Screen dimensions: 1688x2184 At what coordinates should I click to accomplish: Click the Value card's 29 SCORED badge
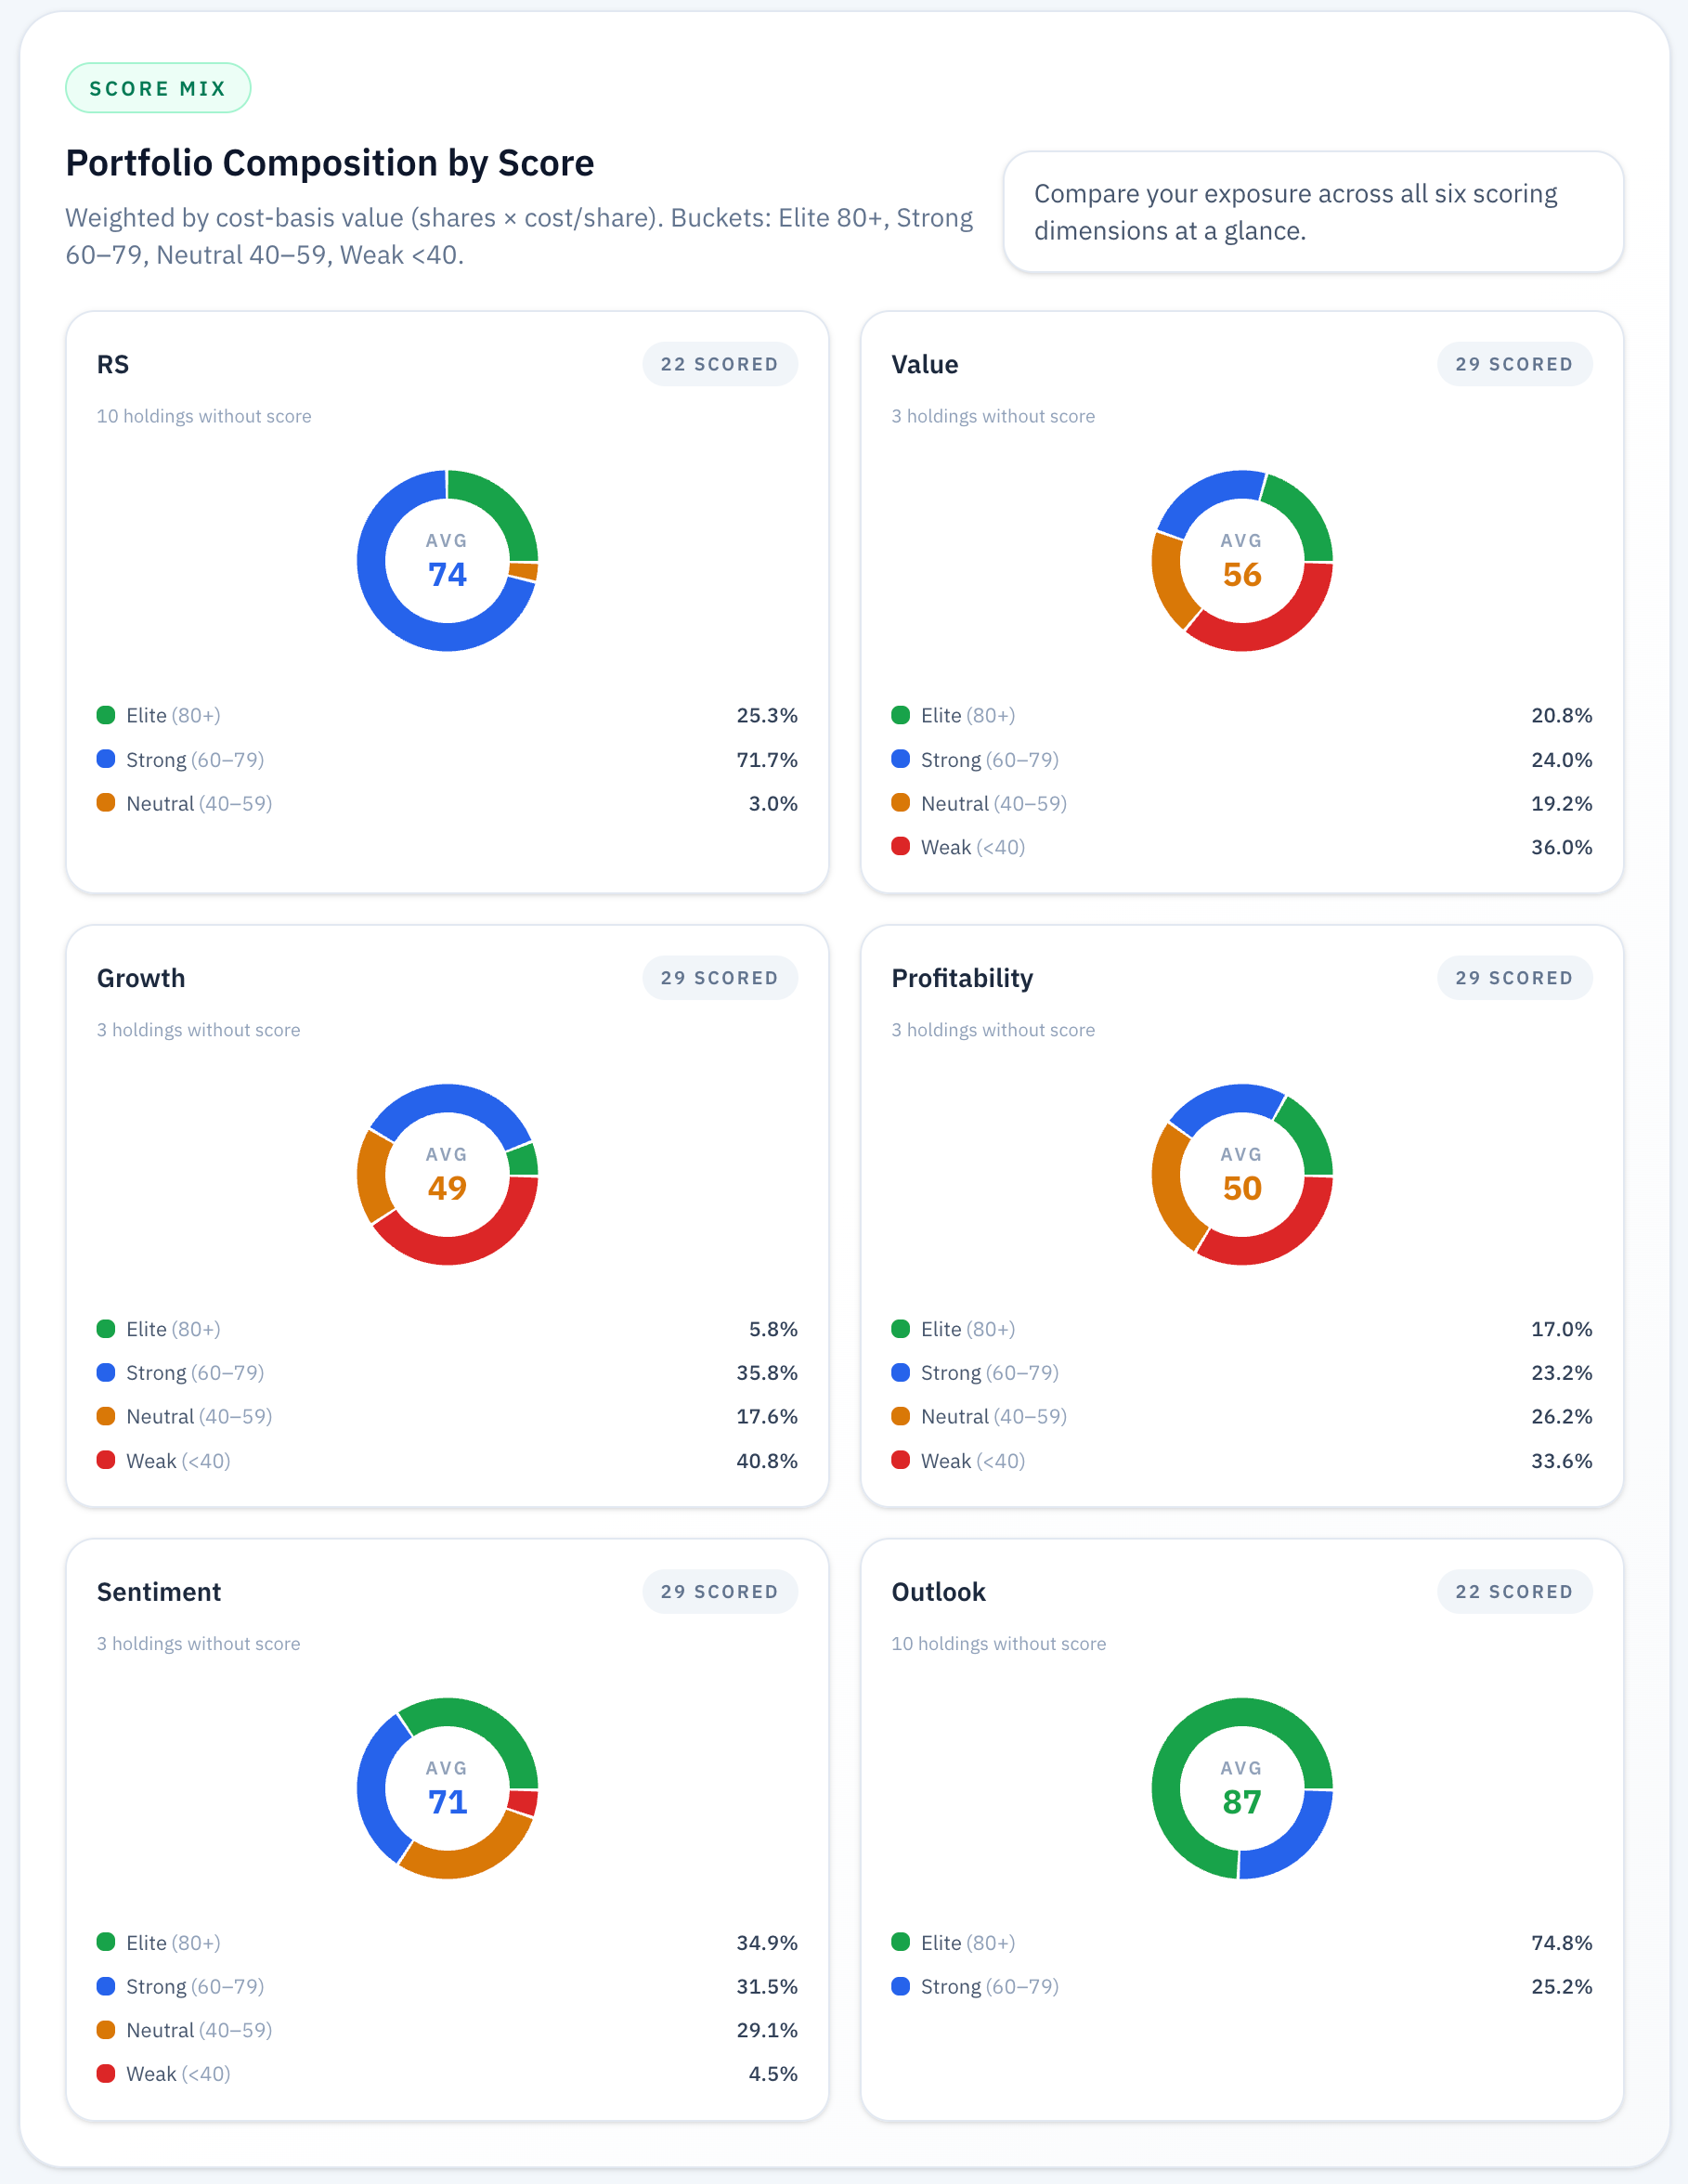click(x=1514, y=364)
